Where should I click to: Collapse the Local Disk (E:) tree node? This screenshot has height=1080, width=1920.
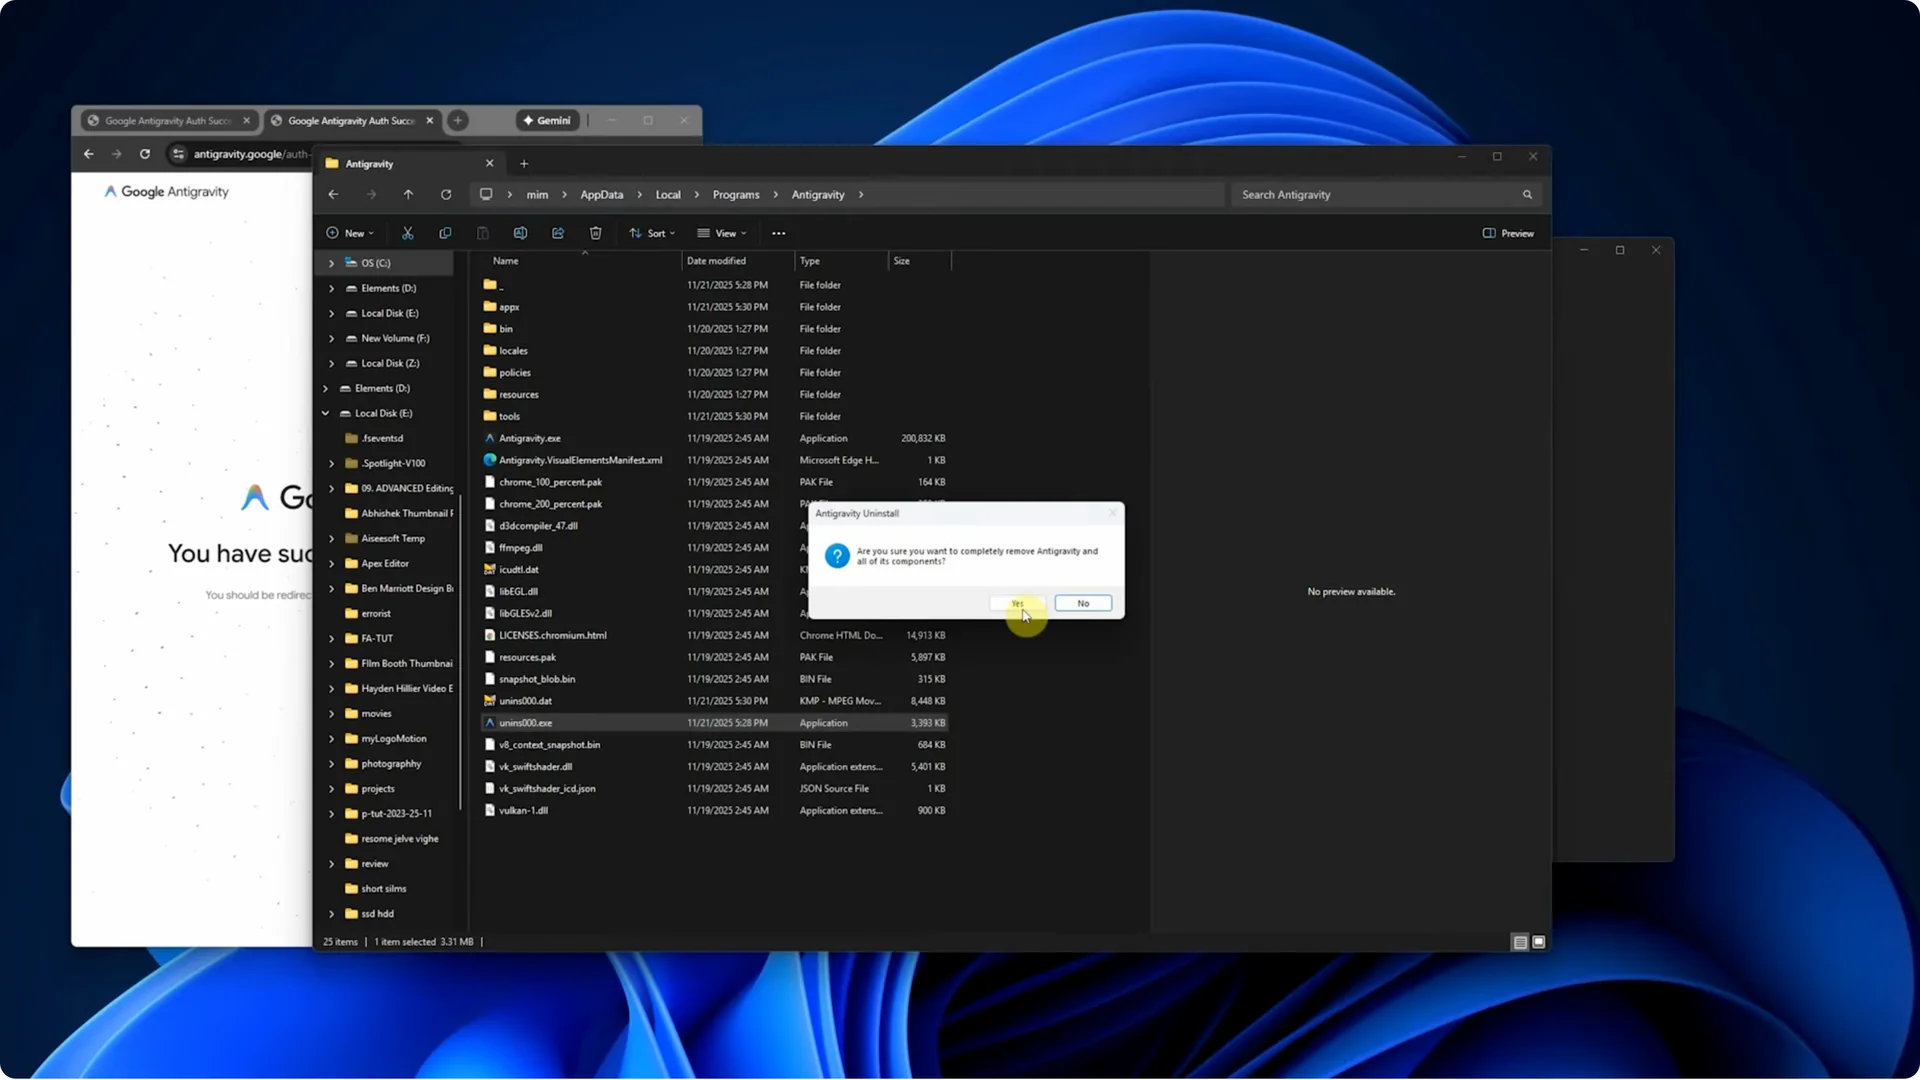tap(325, 413)
